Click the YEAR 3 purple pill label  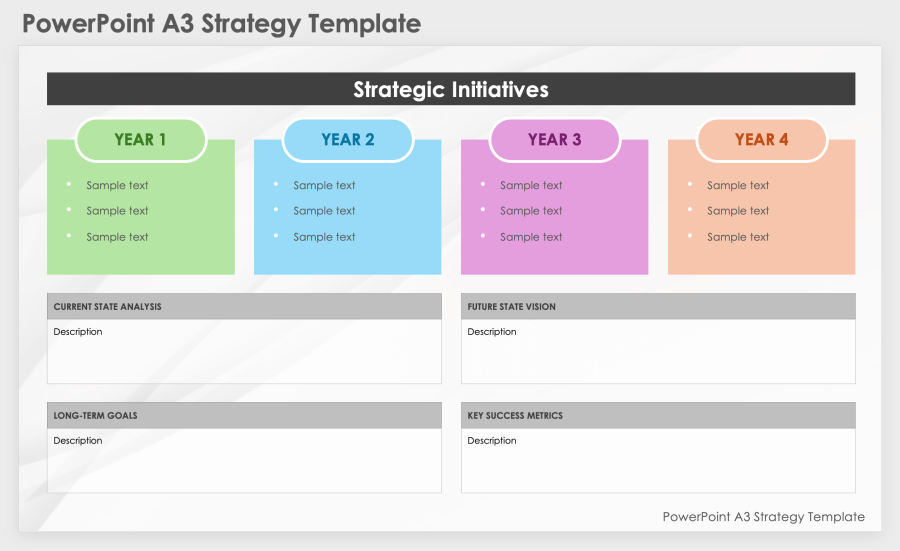[555, 140]
